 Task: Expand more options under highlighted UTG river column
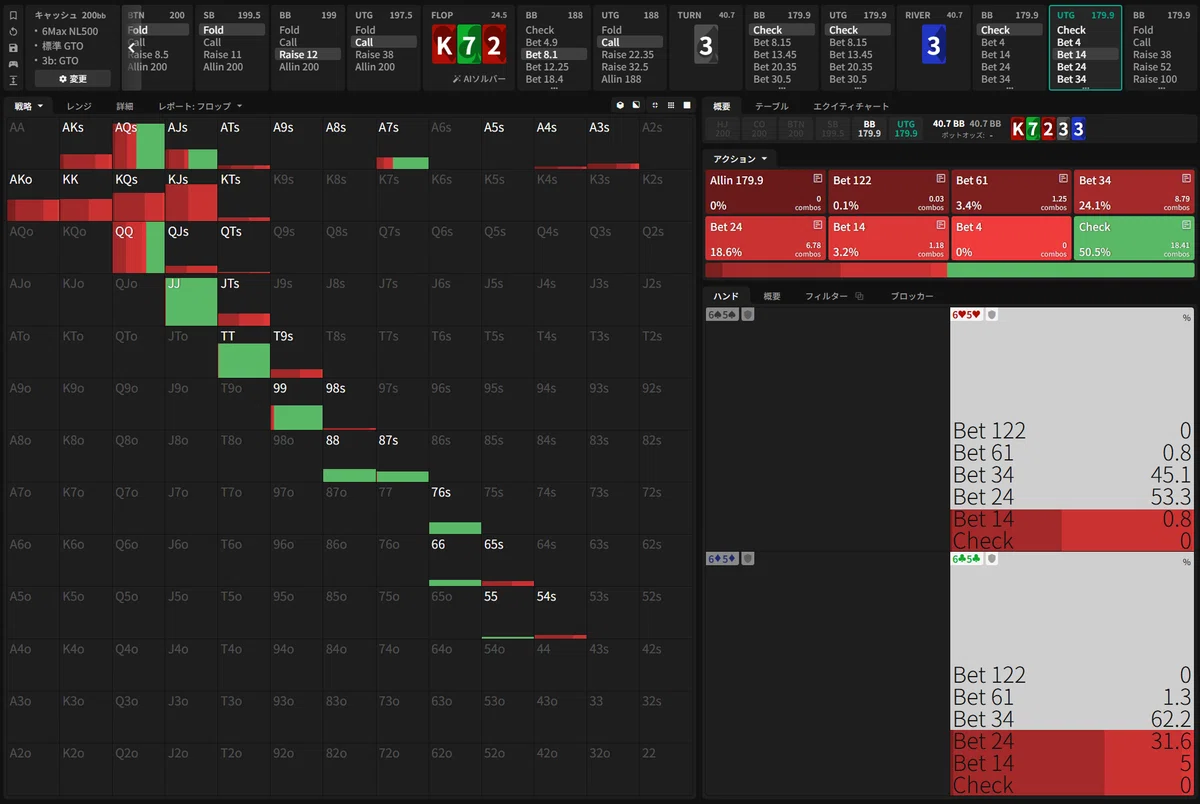click(x=1086, y=88)
